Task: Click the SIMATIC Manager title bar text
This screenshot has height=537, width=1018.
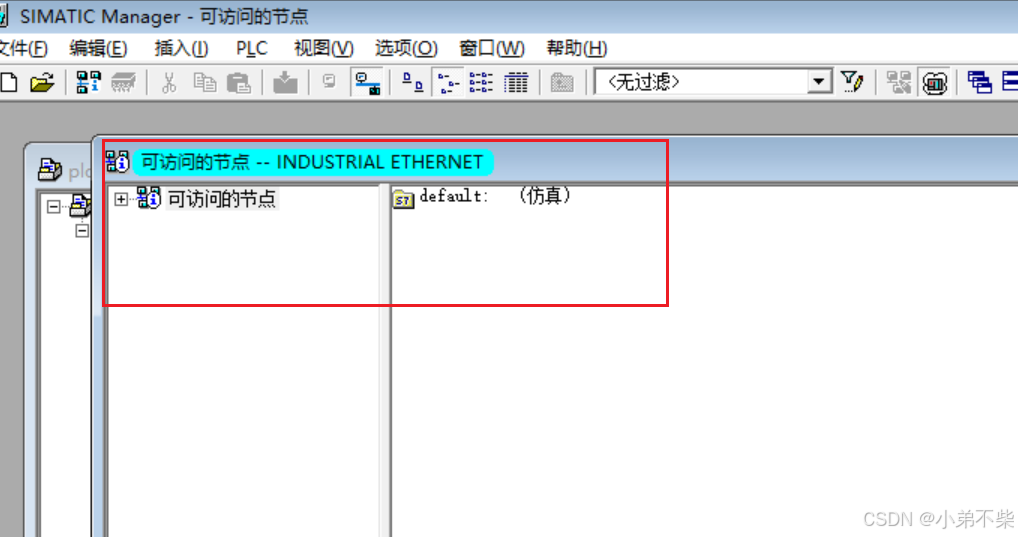Action: 164,16
